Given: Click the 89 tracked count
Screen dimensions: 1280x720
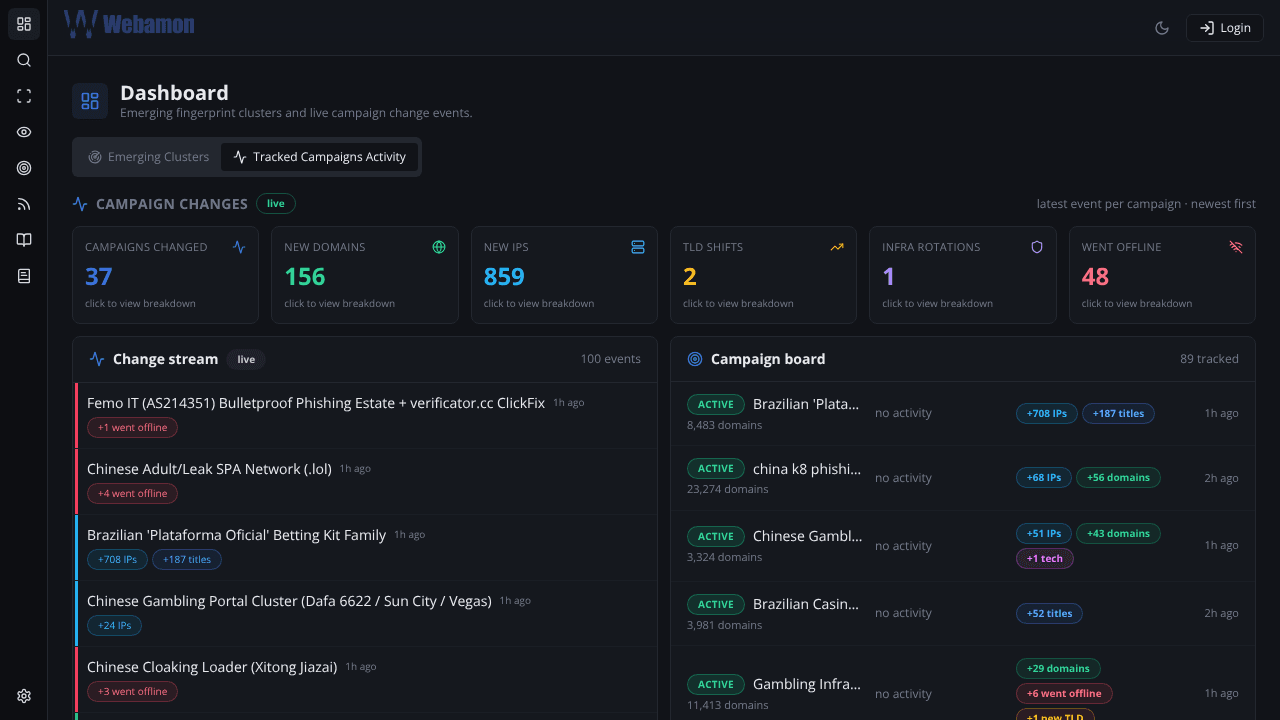Looking at the screenshot, I should (1209, 359).
